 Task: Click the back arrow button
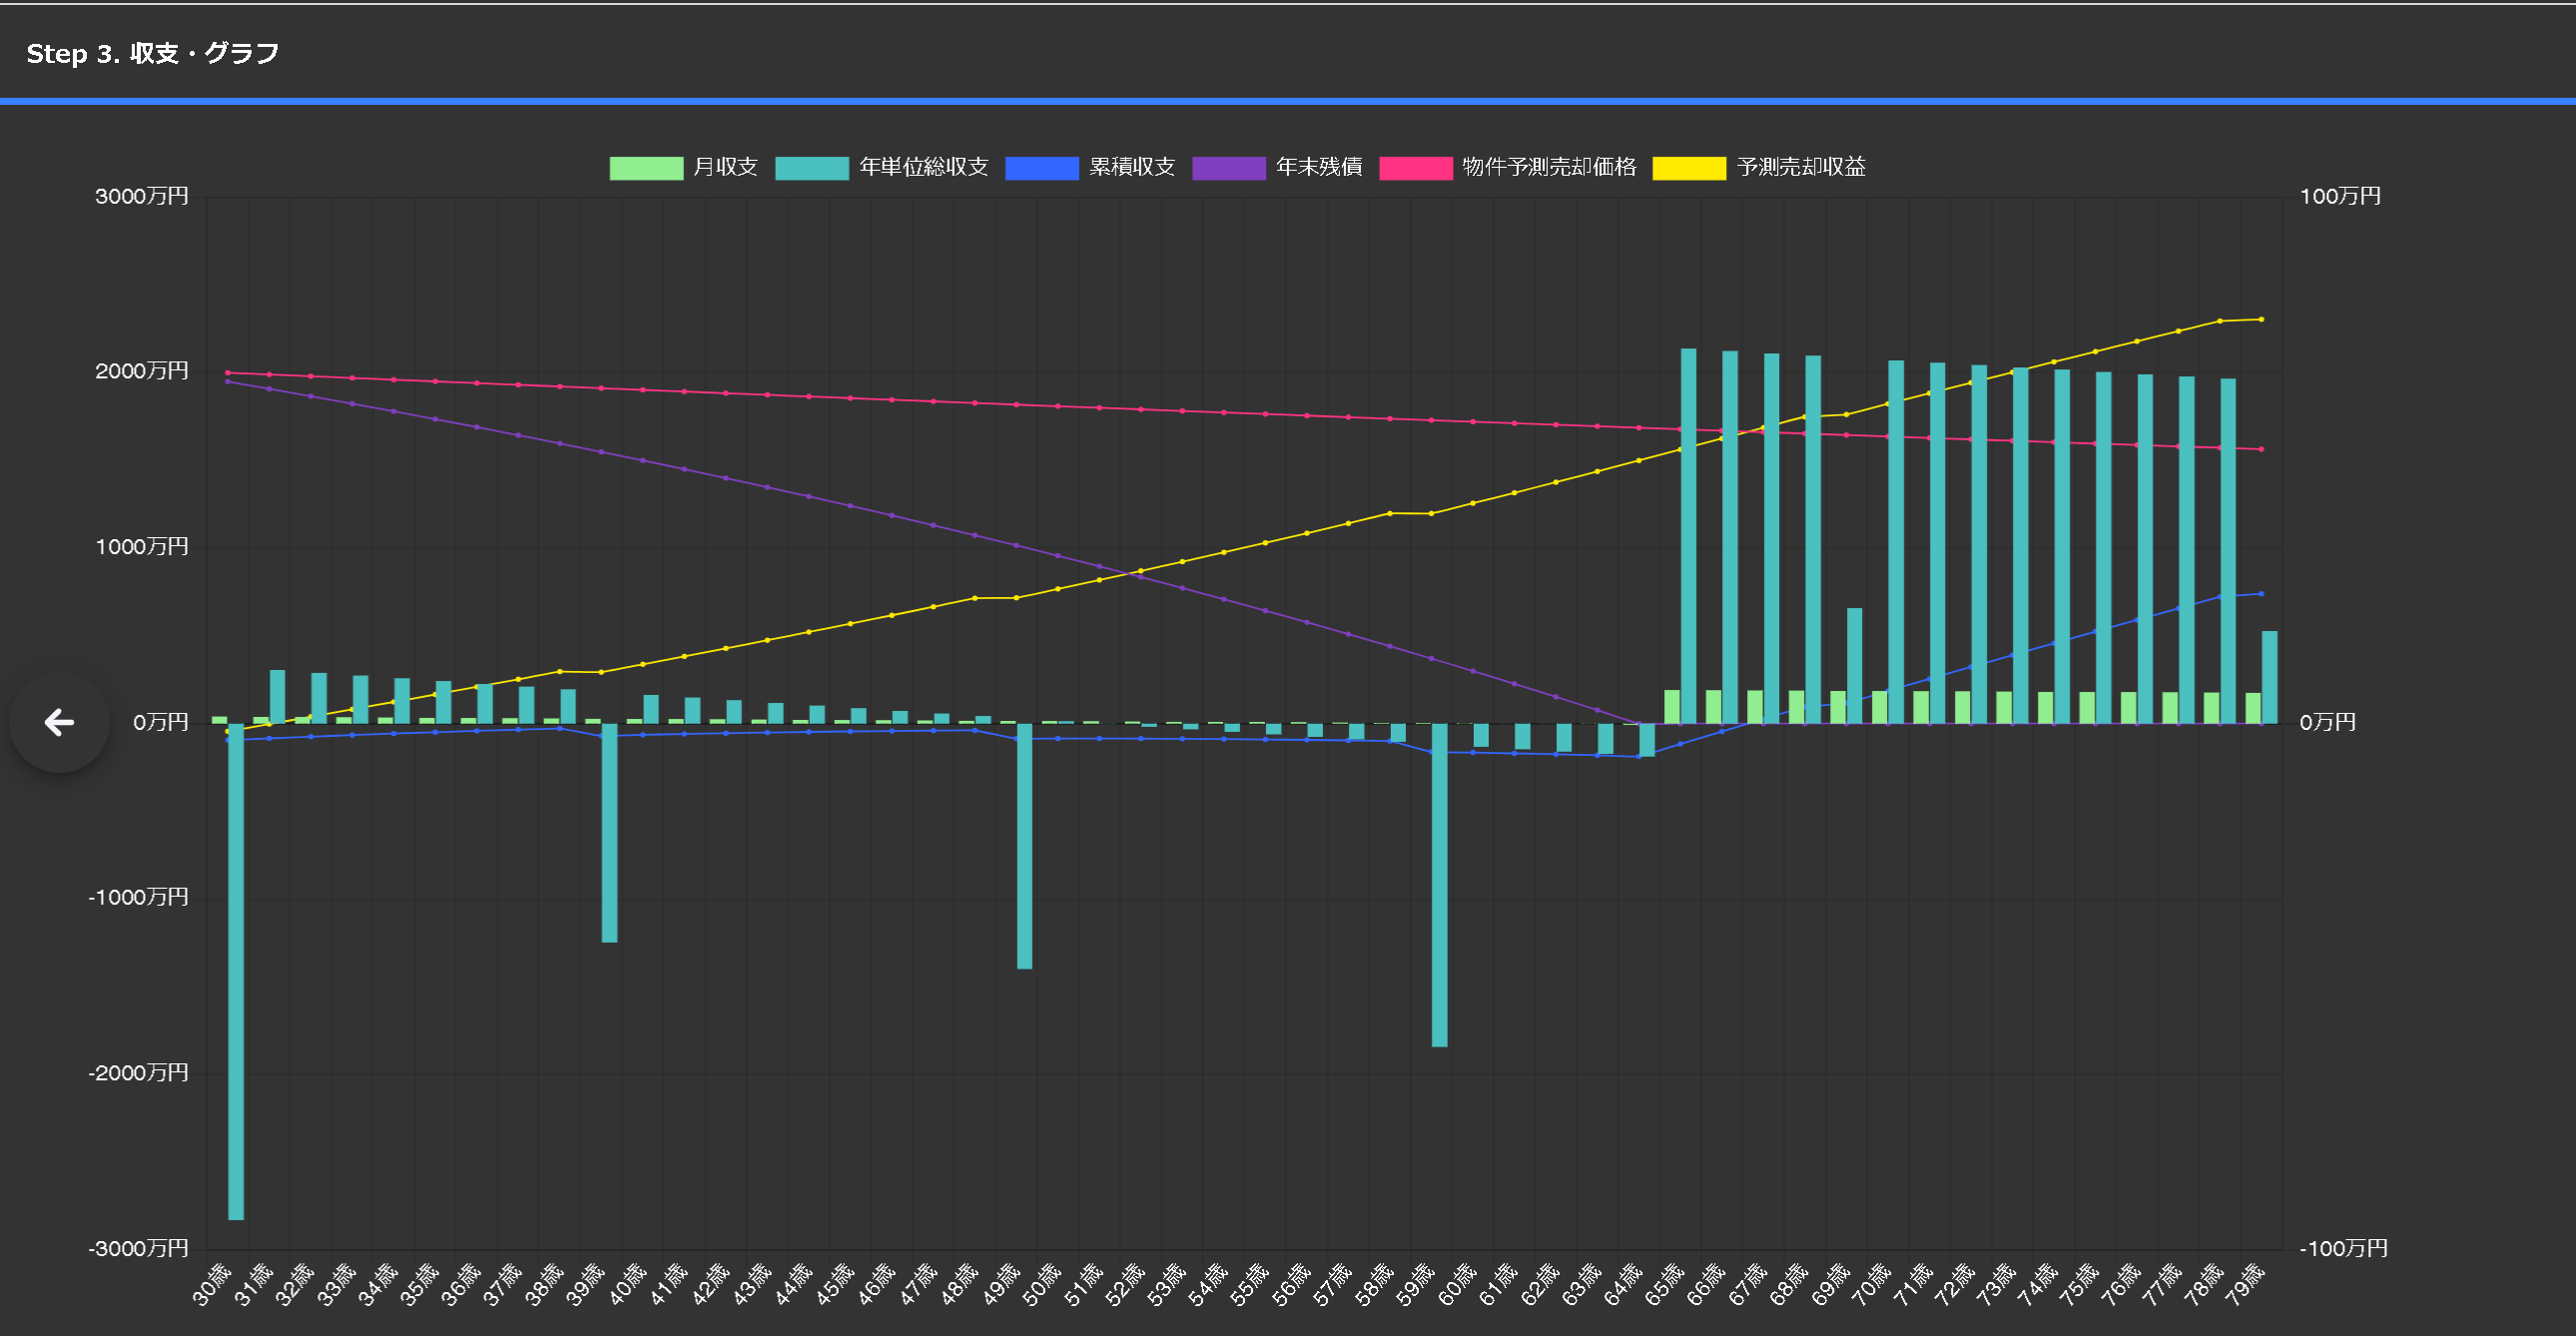pyautogui.click(x=59, y=722)
